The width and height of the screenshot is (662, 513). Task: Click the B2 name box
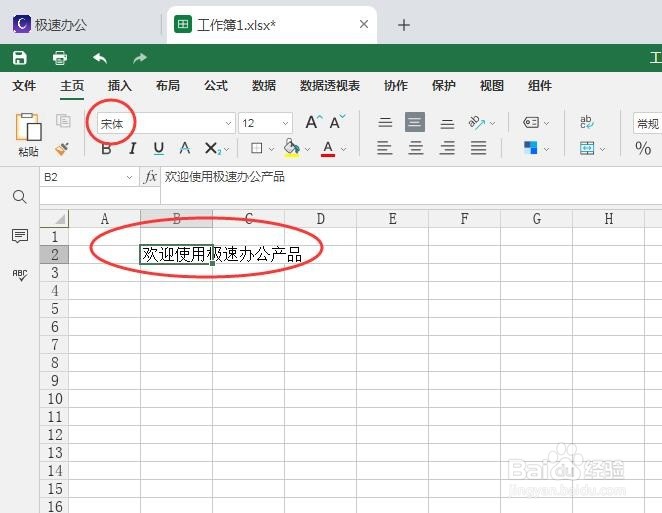point(89,177)
